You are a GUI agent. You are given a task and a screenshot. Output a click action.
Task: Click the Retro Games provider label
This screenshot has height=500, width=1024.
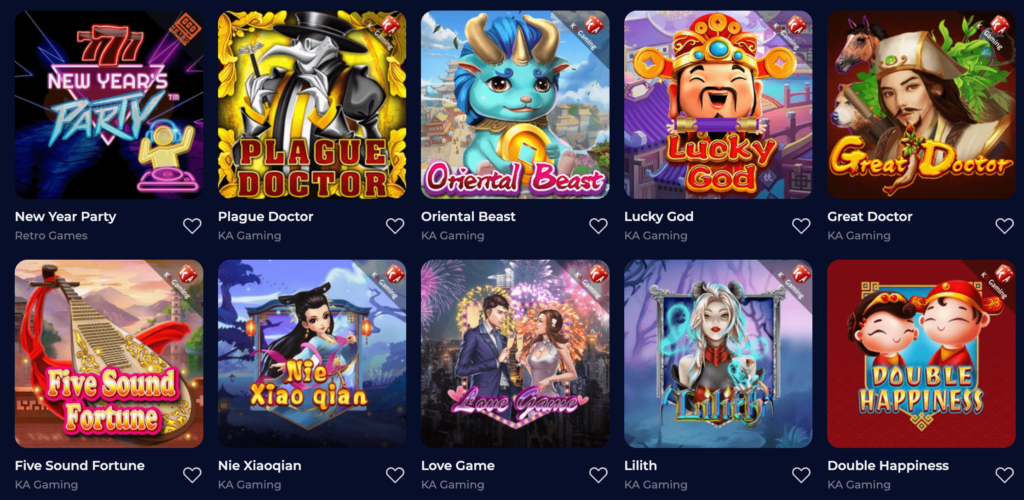[51, 236]
